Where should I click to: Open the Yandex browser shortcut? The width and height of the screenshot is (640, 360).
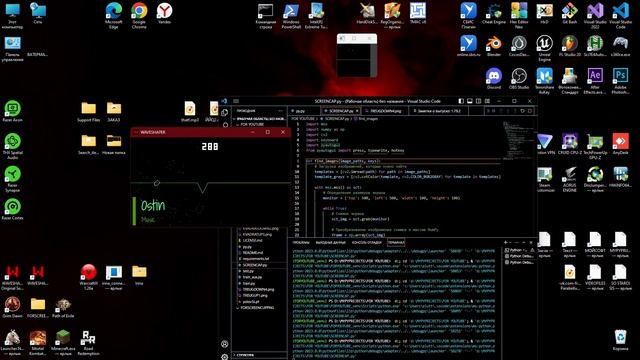coord(164,13)
